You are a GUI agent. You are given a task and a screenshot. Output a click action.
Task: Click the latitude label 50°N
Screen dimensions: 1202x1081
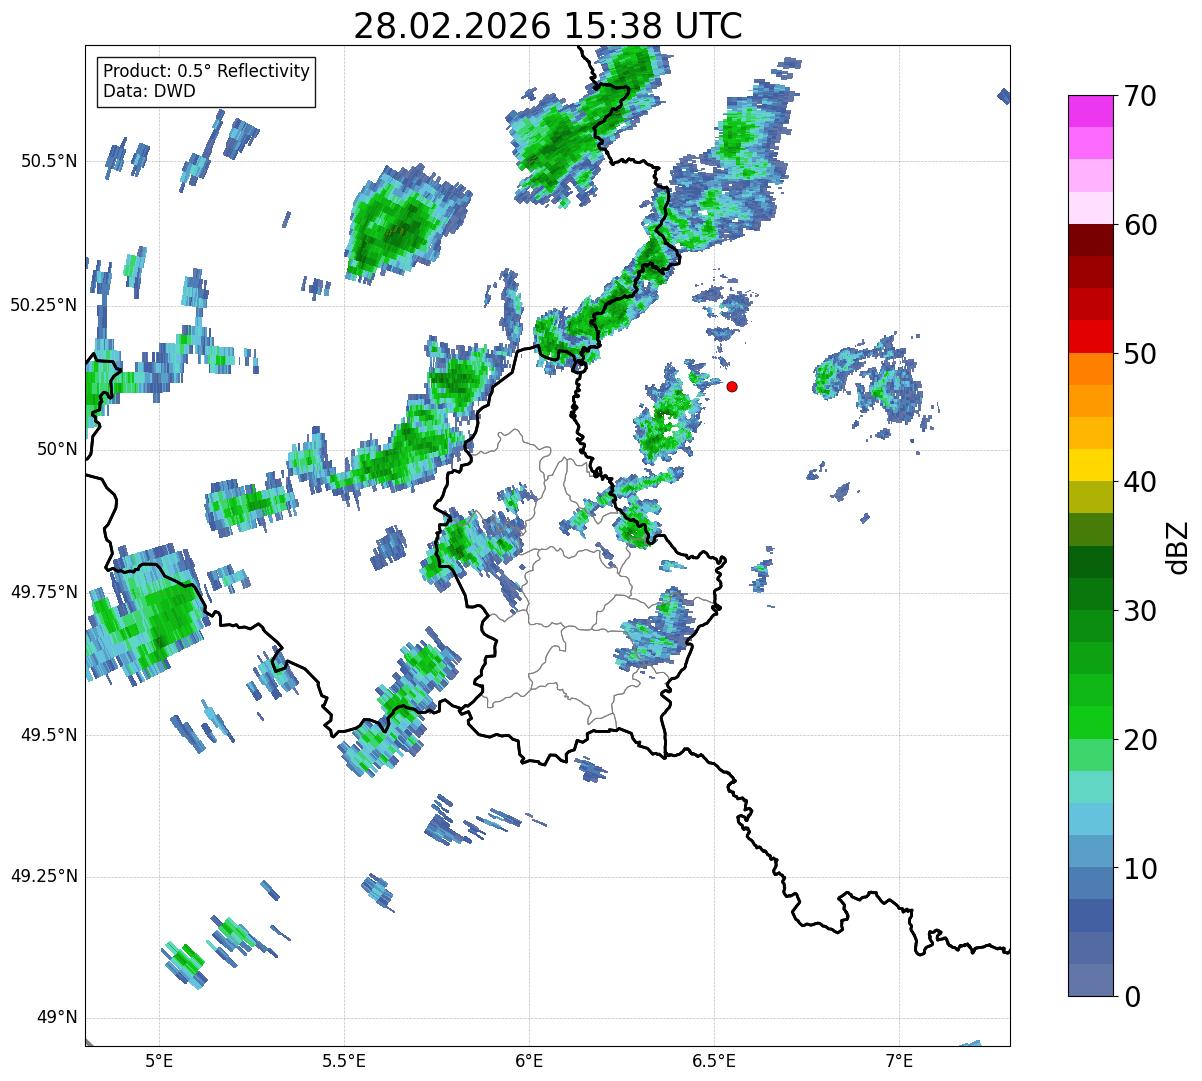pyautogui.click(x=57, y=449)
